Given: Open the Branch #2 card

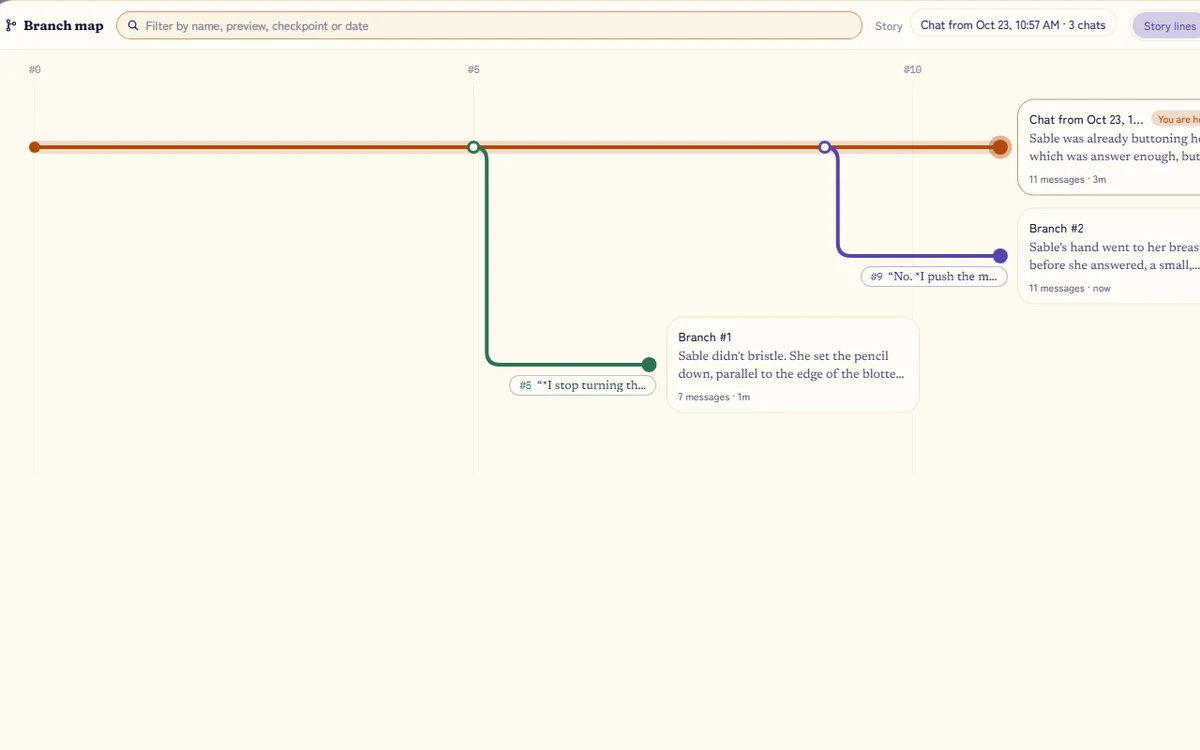Looking at the screenshot, I should pos(1109,256).
